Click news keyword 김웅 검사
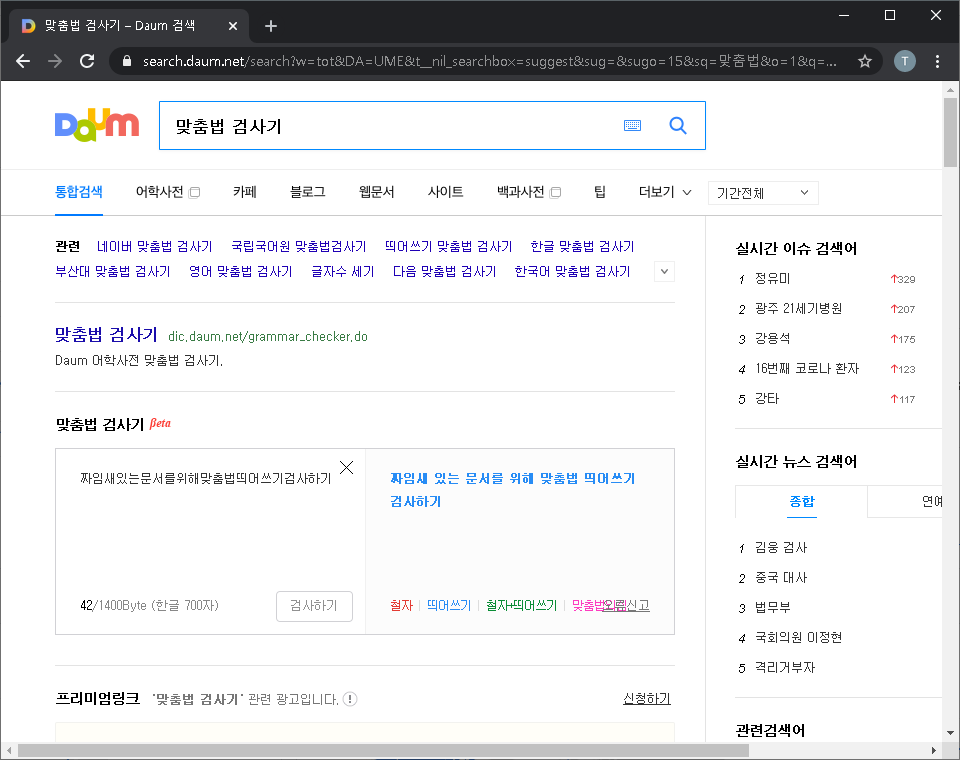 [x=781, y=547]
